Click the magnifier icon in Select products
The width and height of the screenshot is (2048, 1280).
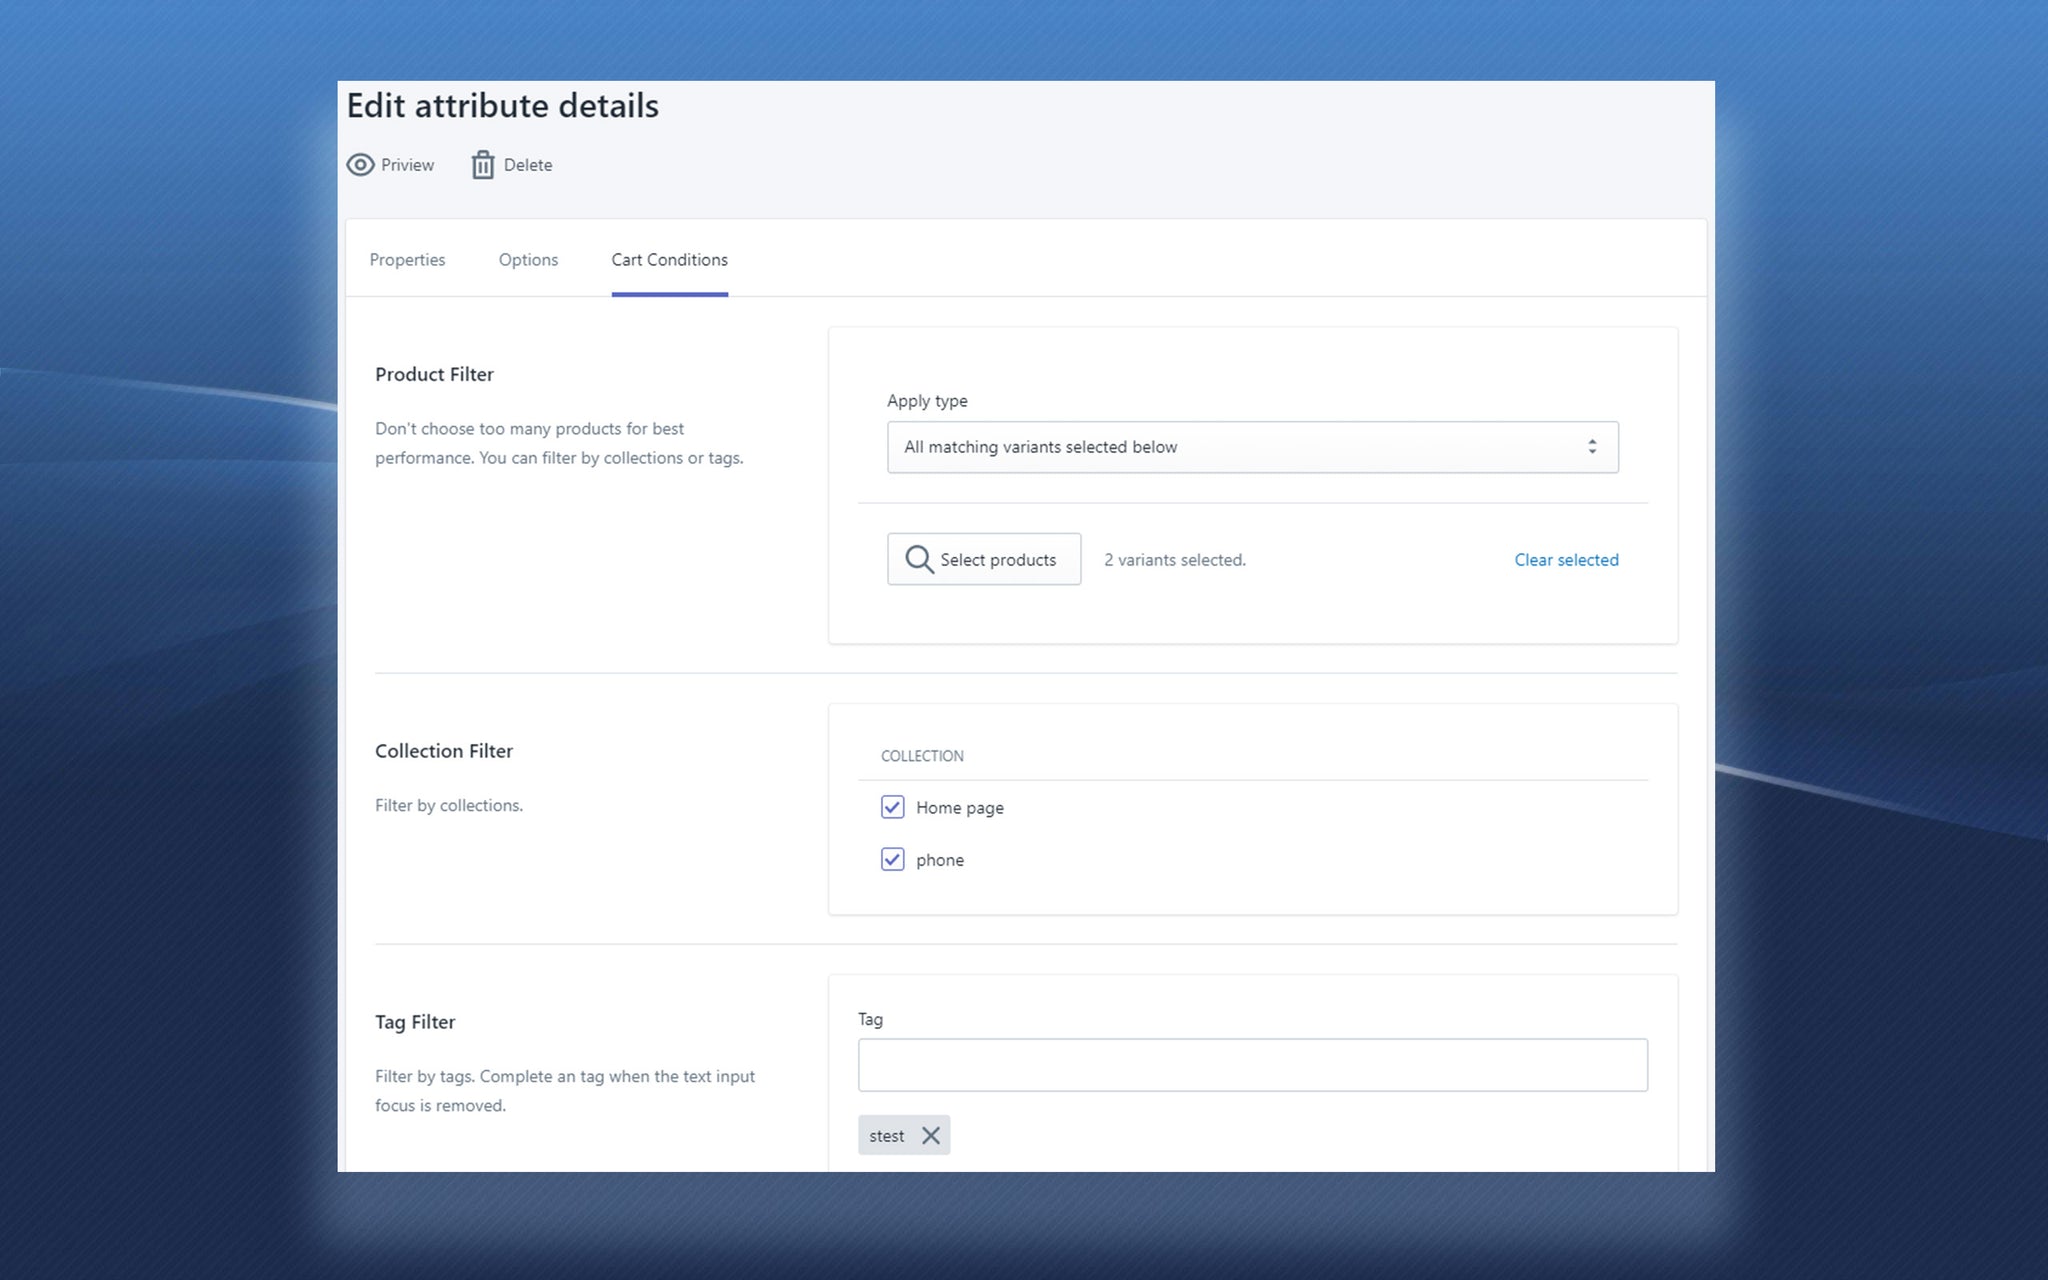[x=918, y=559]
